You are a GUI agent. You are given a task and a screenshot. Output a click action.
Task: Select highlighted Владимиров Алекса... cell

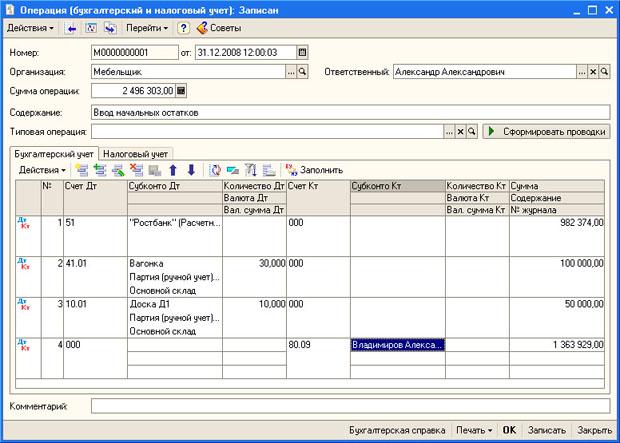398,345
